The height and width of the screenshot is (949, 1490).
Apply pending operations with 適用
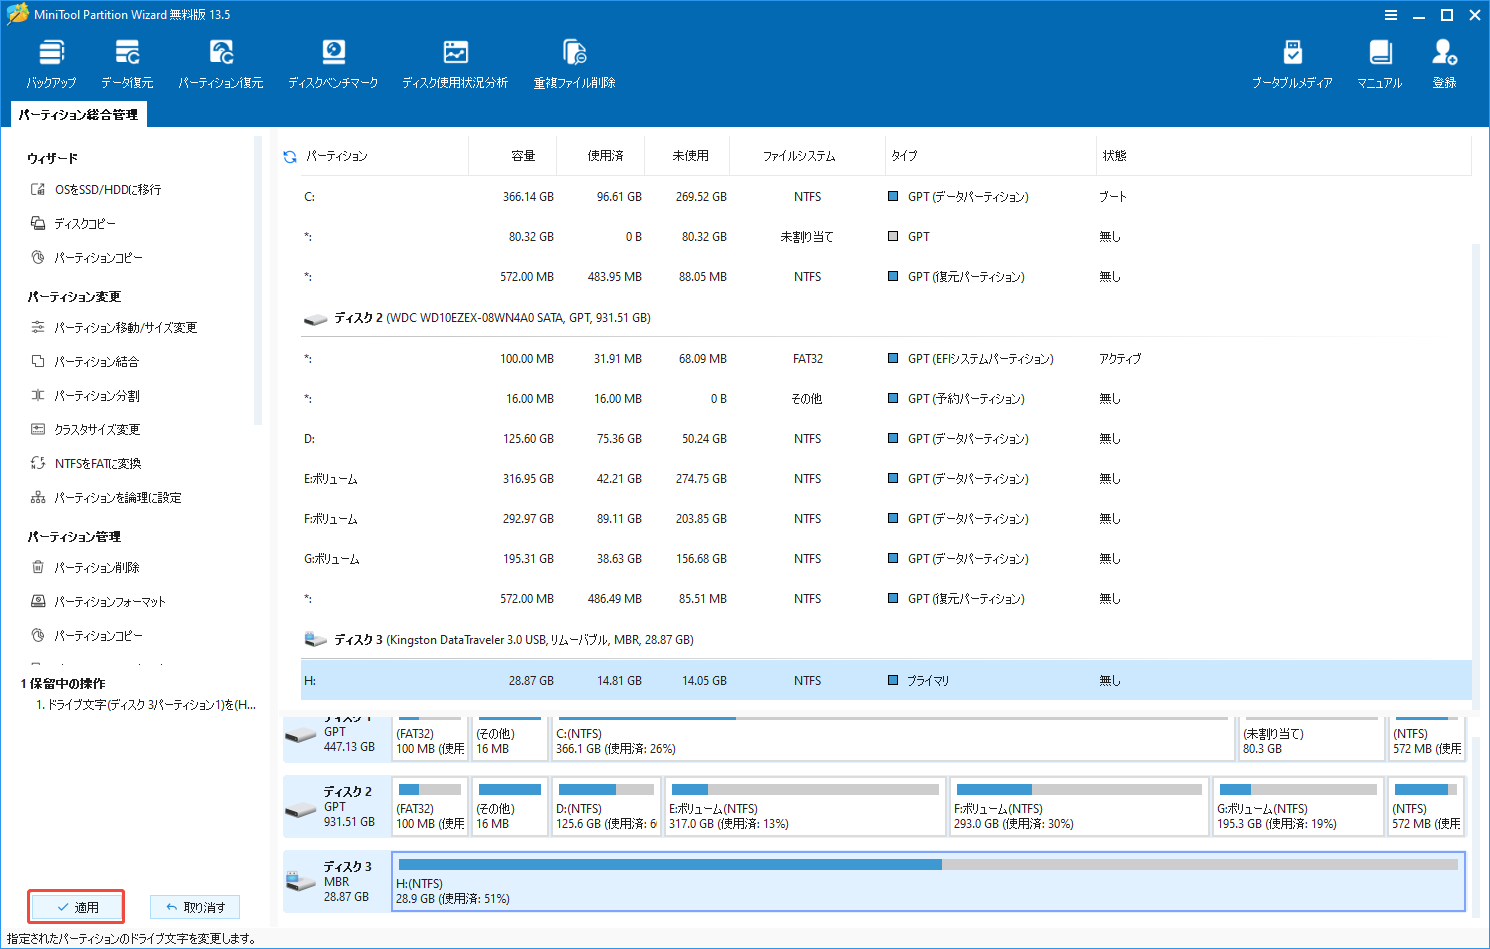(x=77, y=906)
